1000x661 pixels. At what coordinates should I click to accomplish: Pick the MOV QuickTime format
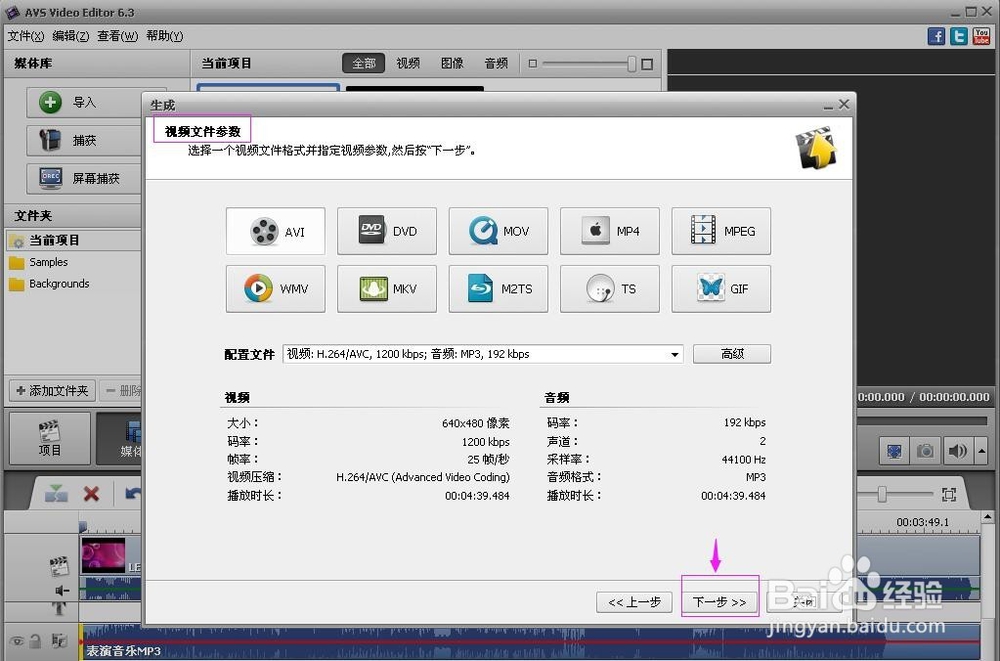pos(498,232)
